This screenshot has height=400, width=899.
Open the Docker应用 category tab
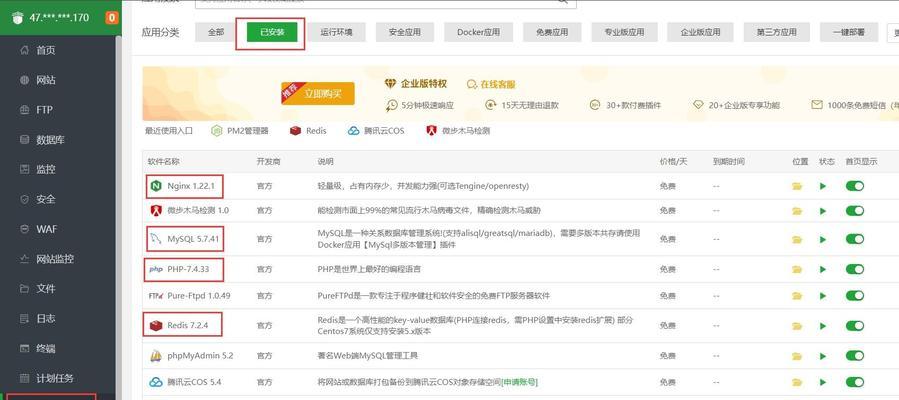click(478, 32)
